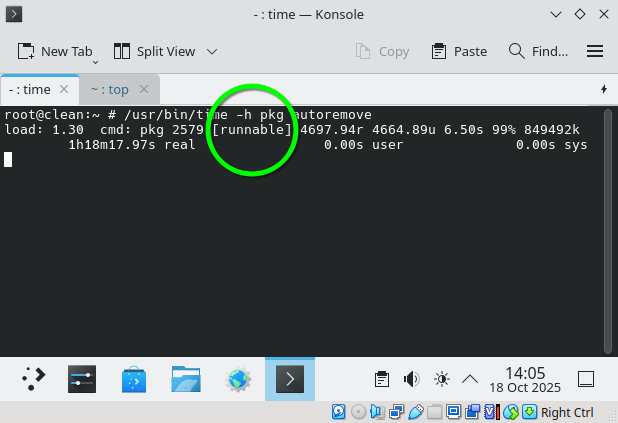Launch System Settings from the taskbar
This screenshot has height=423, width=618.
point(82,379)
